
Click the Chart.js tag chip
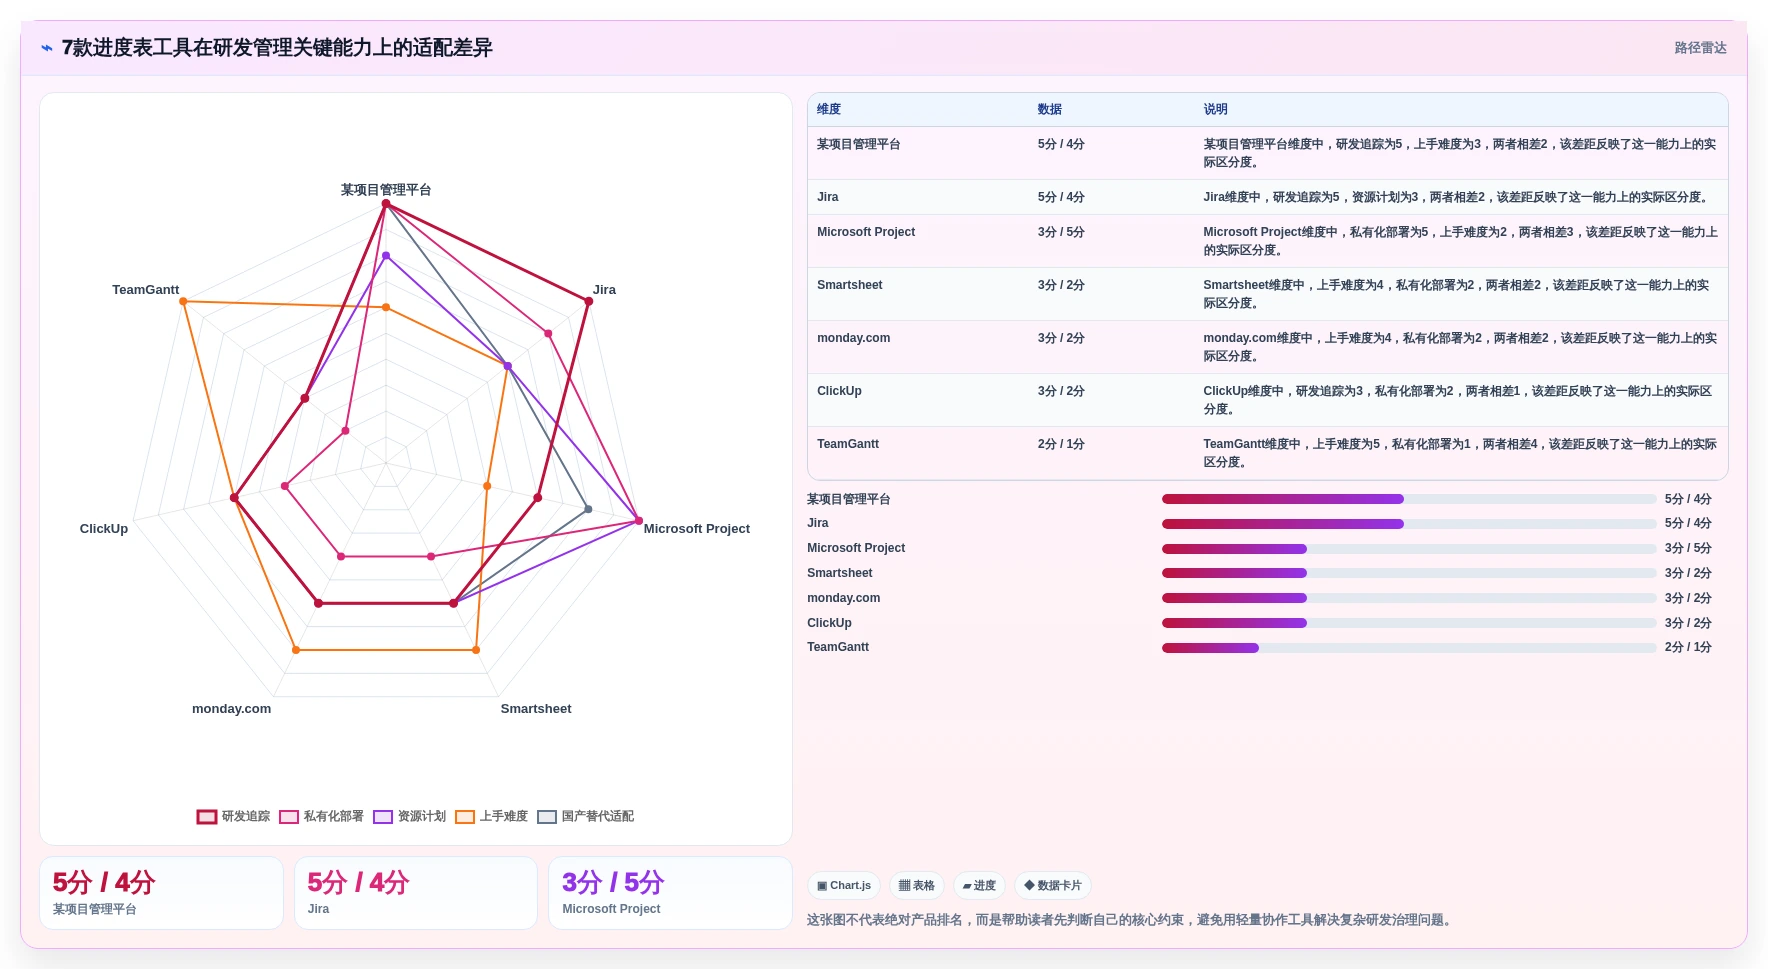tap(844, 886)
